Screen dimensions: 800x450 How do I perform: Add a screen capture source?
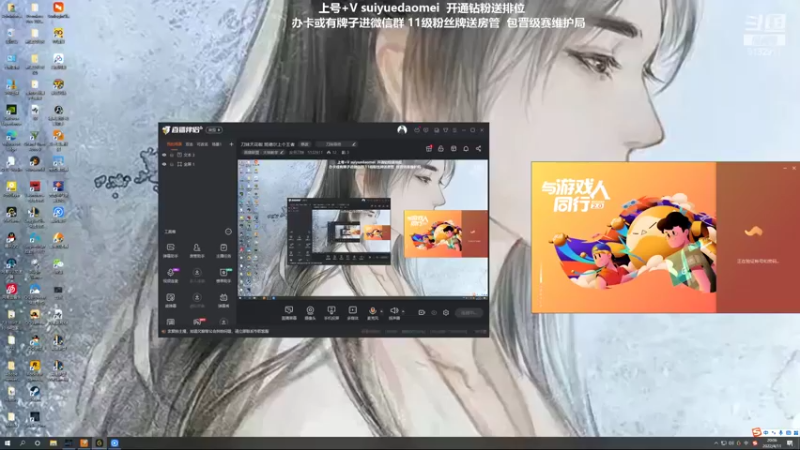coord(289,312)
